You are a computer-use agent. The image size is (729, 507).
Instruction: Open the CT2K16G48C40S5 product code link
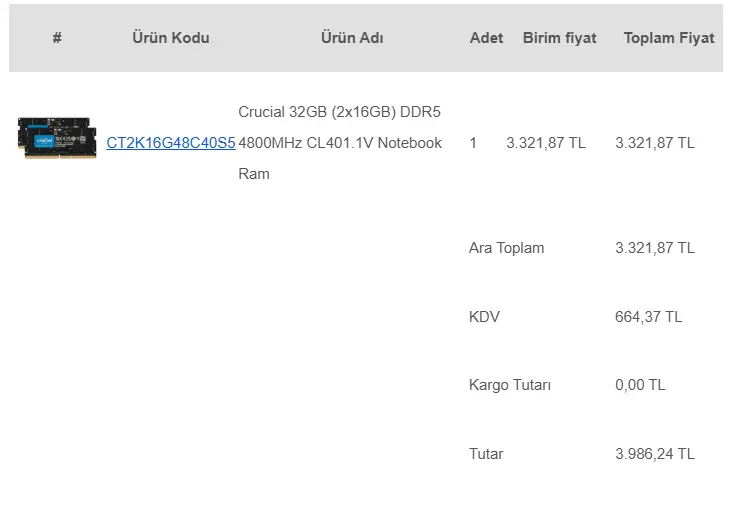coord(171,143)
